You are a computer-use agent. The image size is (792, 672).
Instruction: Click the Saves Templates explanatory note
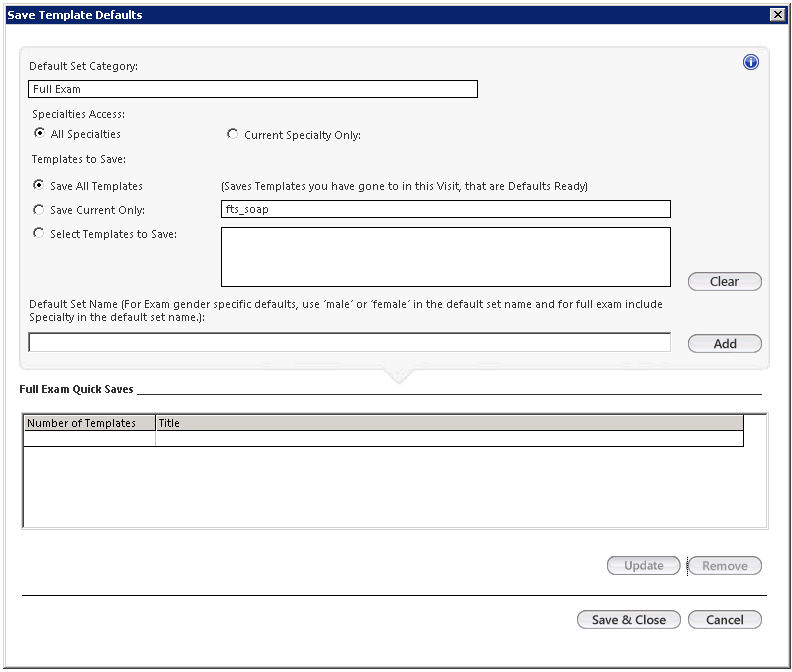[x=405, y=186]
